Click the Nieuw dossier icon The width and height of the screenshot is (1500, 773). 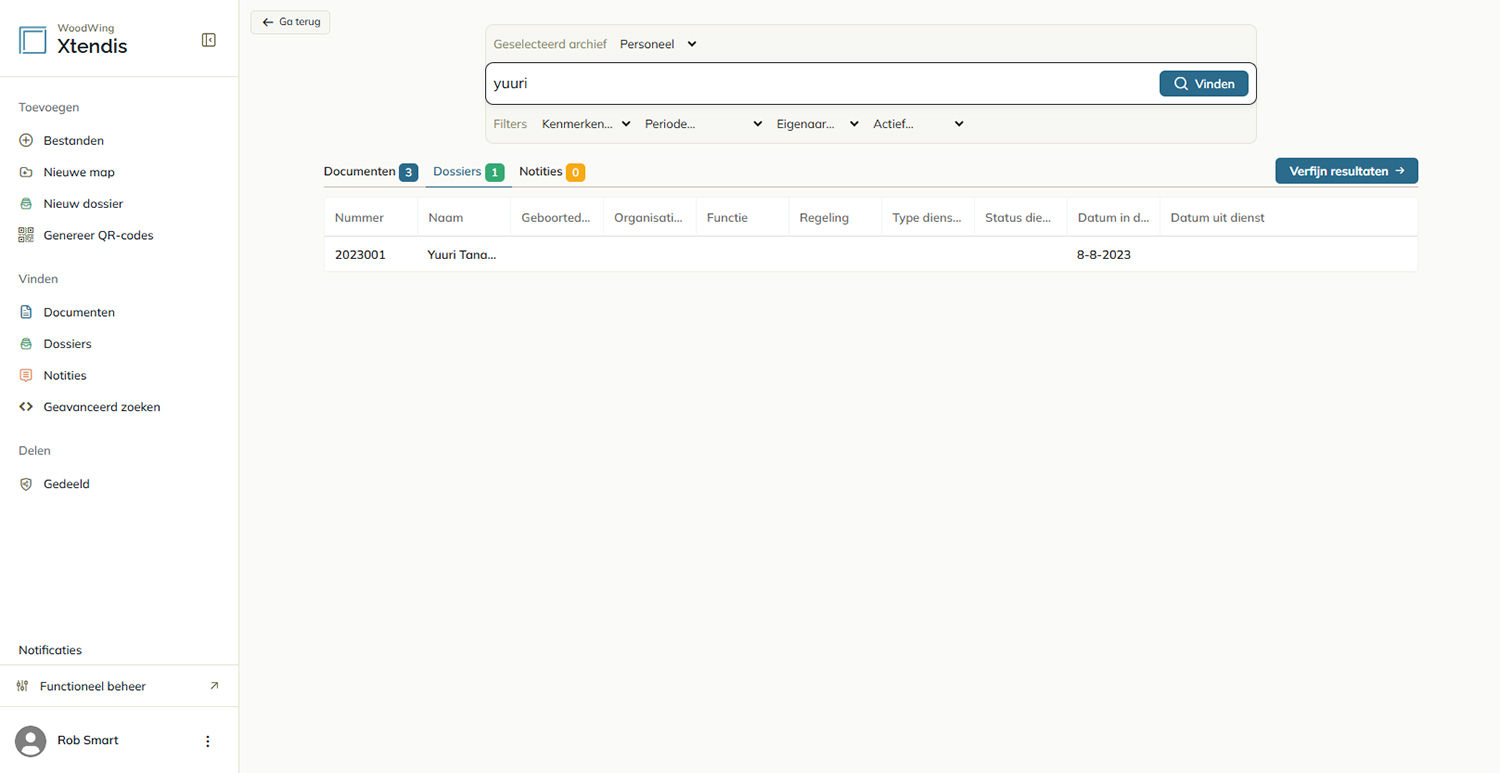[x=26, y=204]
